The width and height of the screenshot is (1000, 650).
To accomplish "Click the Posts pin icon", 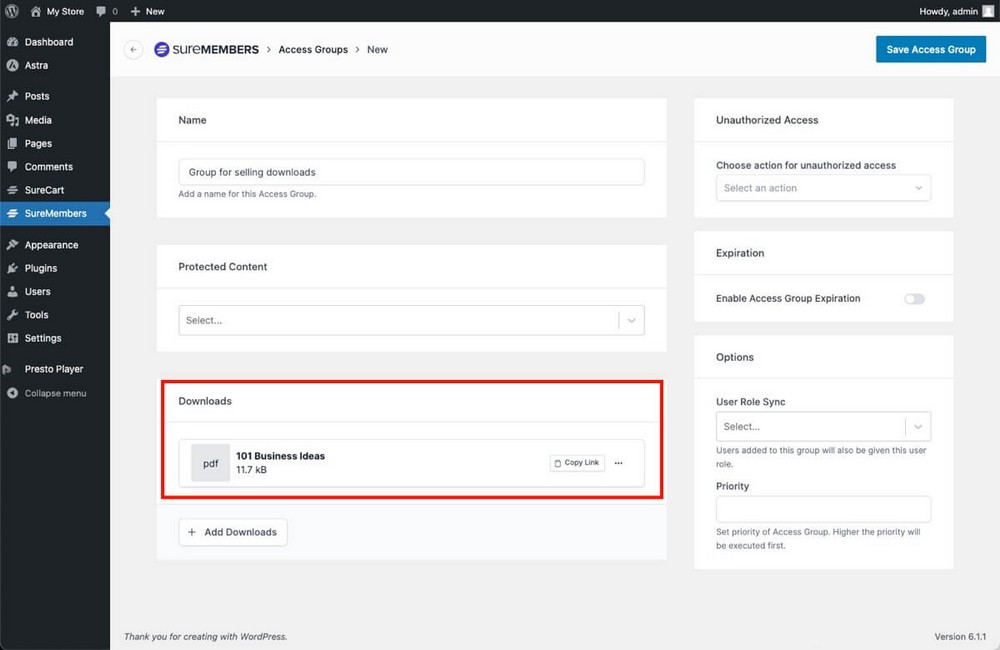I will (x=12, y=96).
